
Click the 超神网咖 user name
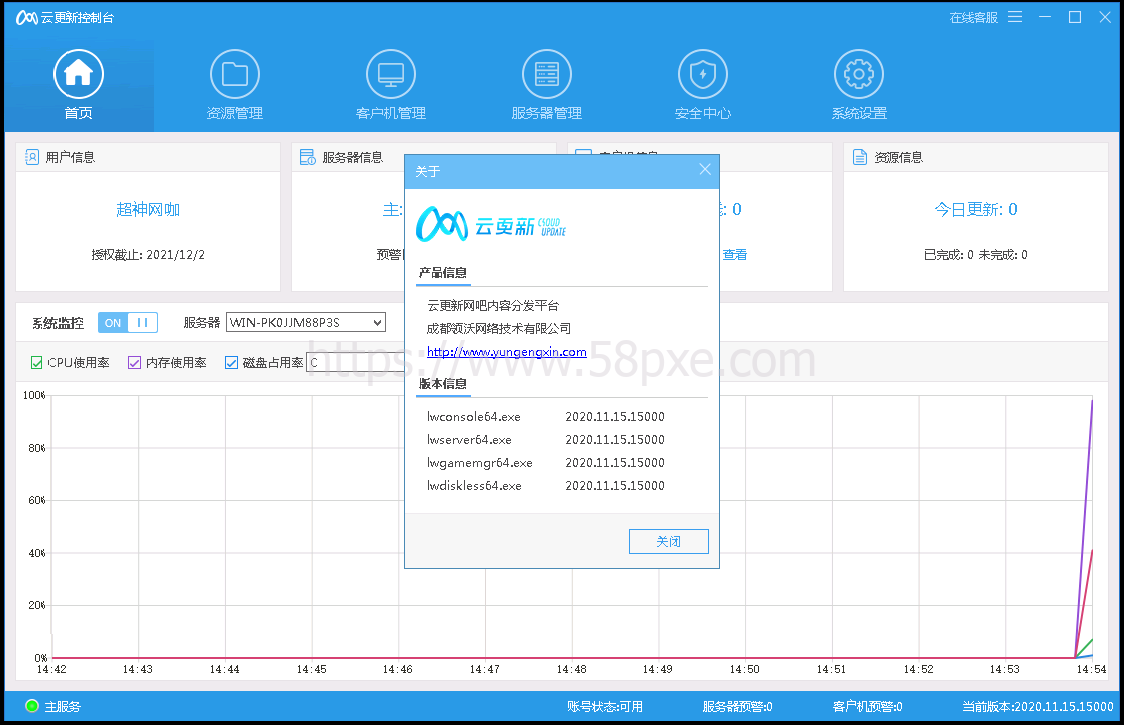tap(148, 209)
